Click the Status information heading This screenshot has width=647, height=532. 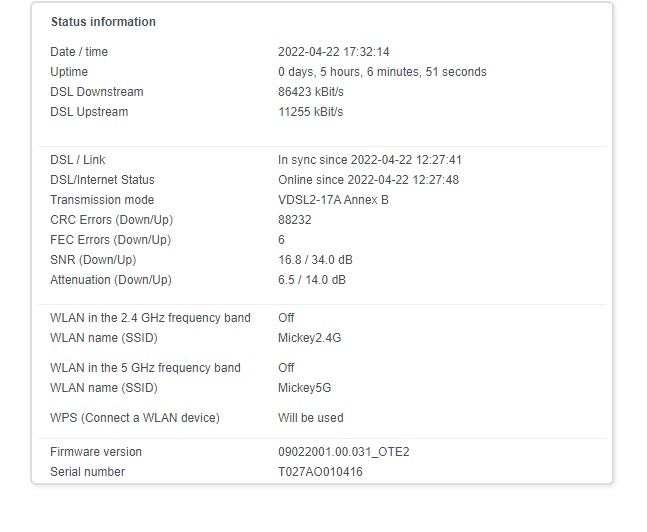click(103, 22)
